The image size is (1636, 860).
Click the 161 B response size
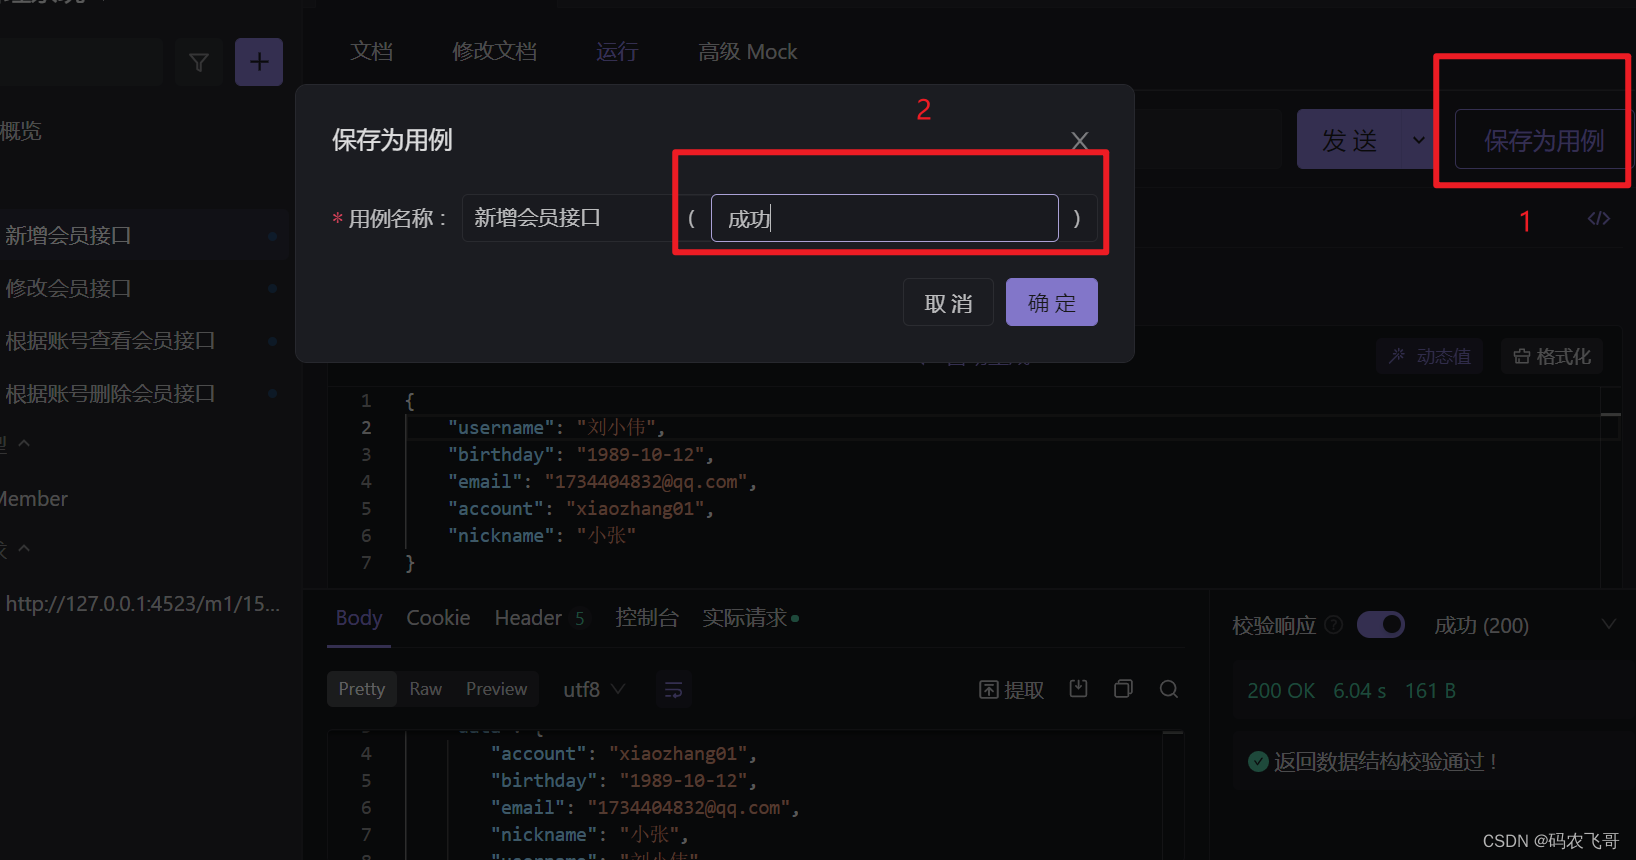tap(1430, 691)
